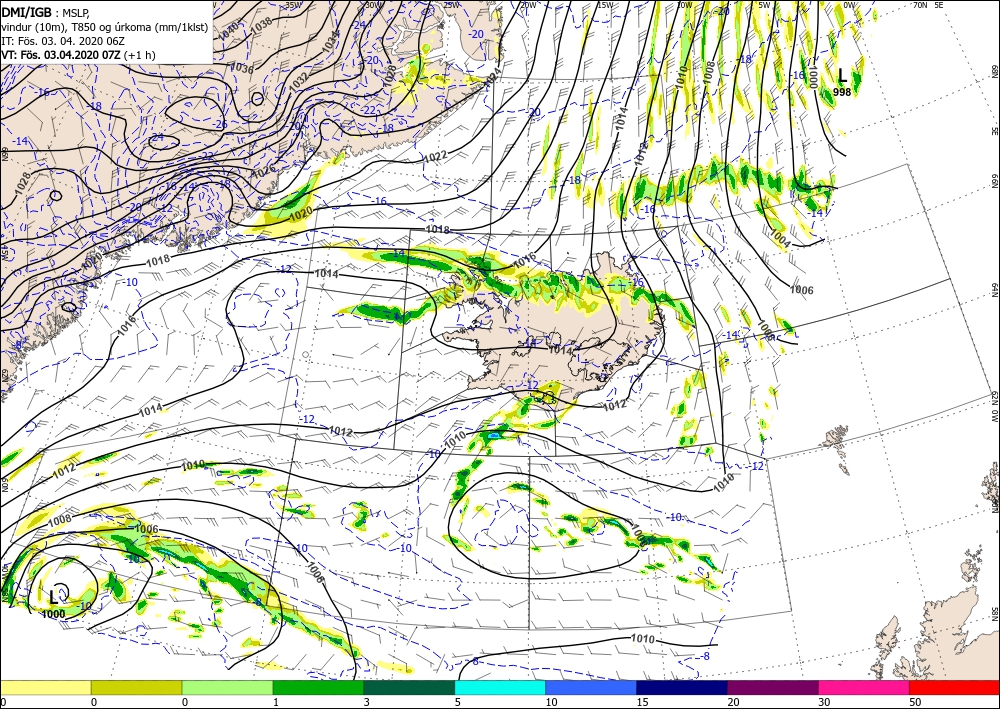
Task: Click the '1032' isobar label
Action: tap(298, 82)
